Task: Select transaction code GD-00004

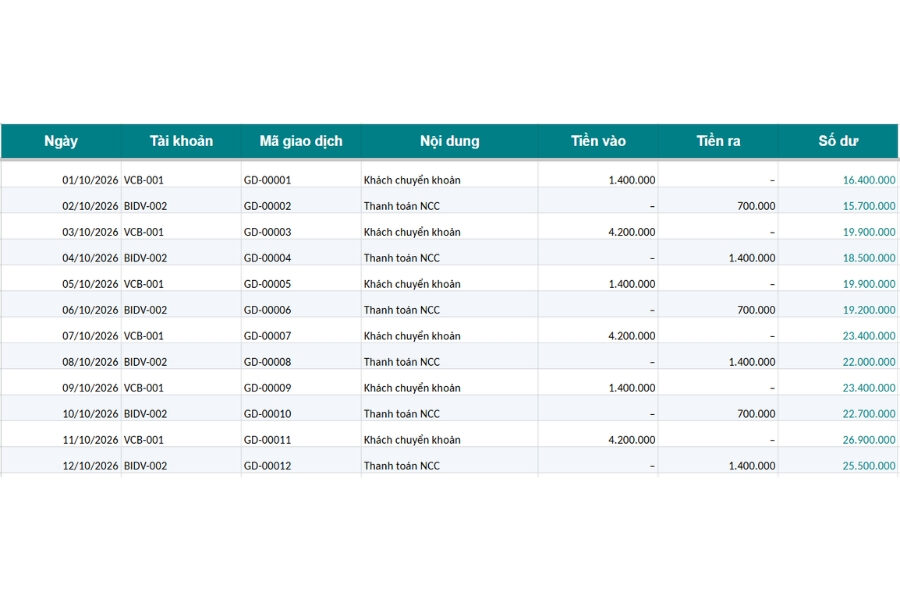Action: coord(267,258)
